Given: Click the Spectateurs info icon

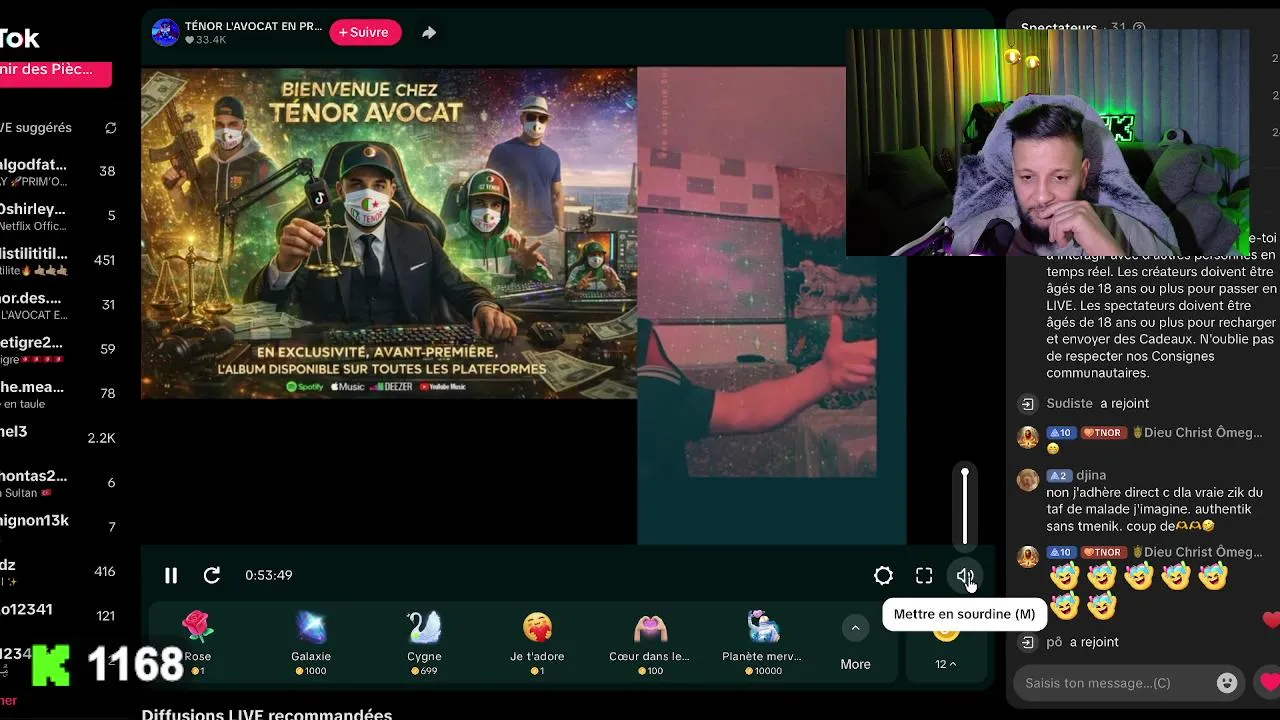Looking at the screenshot, I should pos(1139,28).
